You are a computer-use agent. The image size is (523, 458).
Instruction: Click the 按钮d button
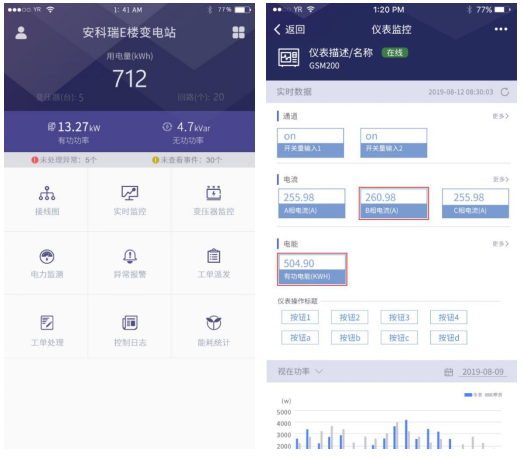pyautogui.click(x=449, y=338)
